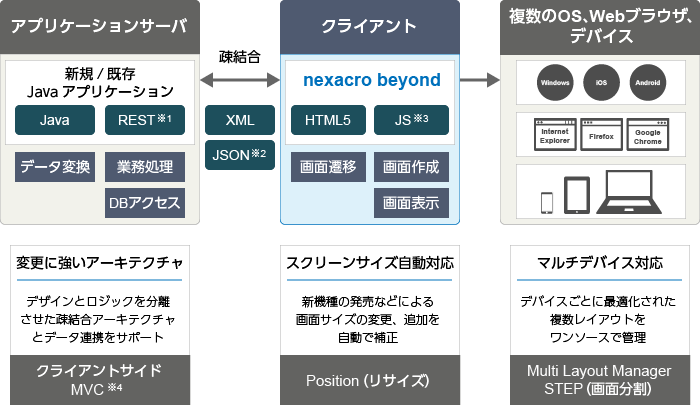Select the Firefox browser window icon
This screenshot has width=700, height=405.
click(x=601, y=134)
